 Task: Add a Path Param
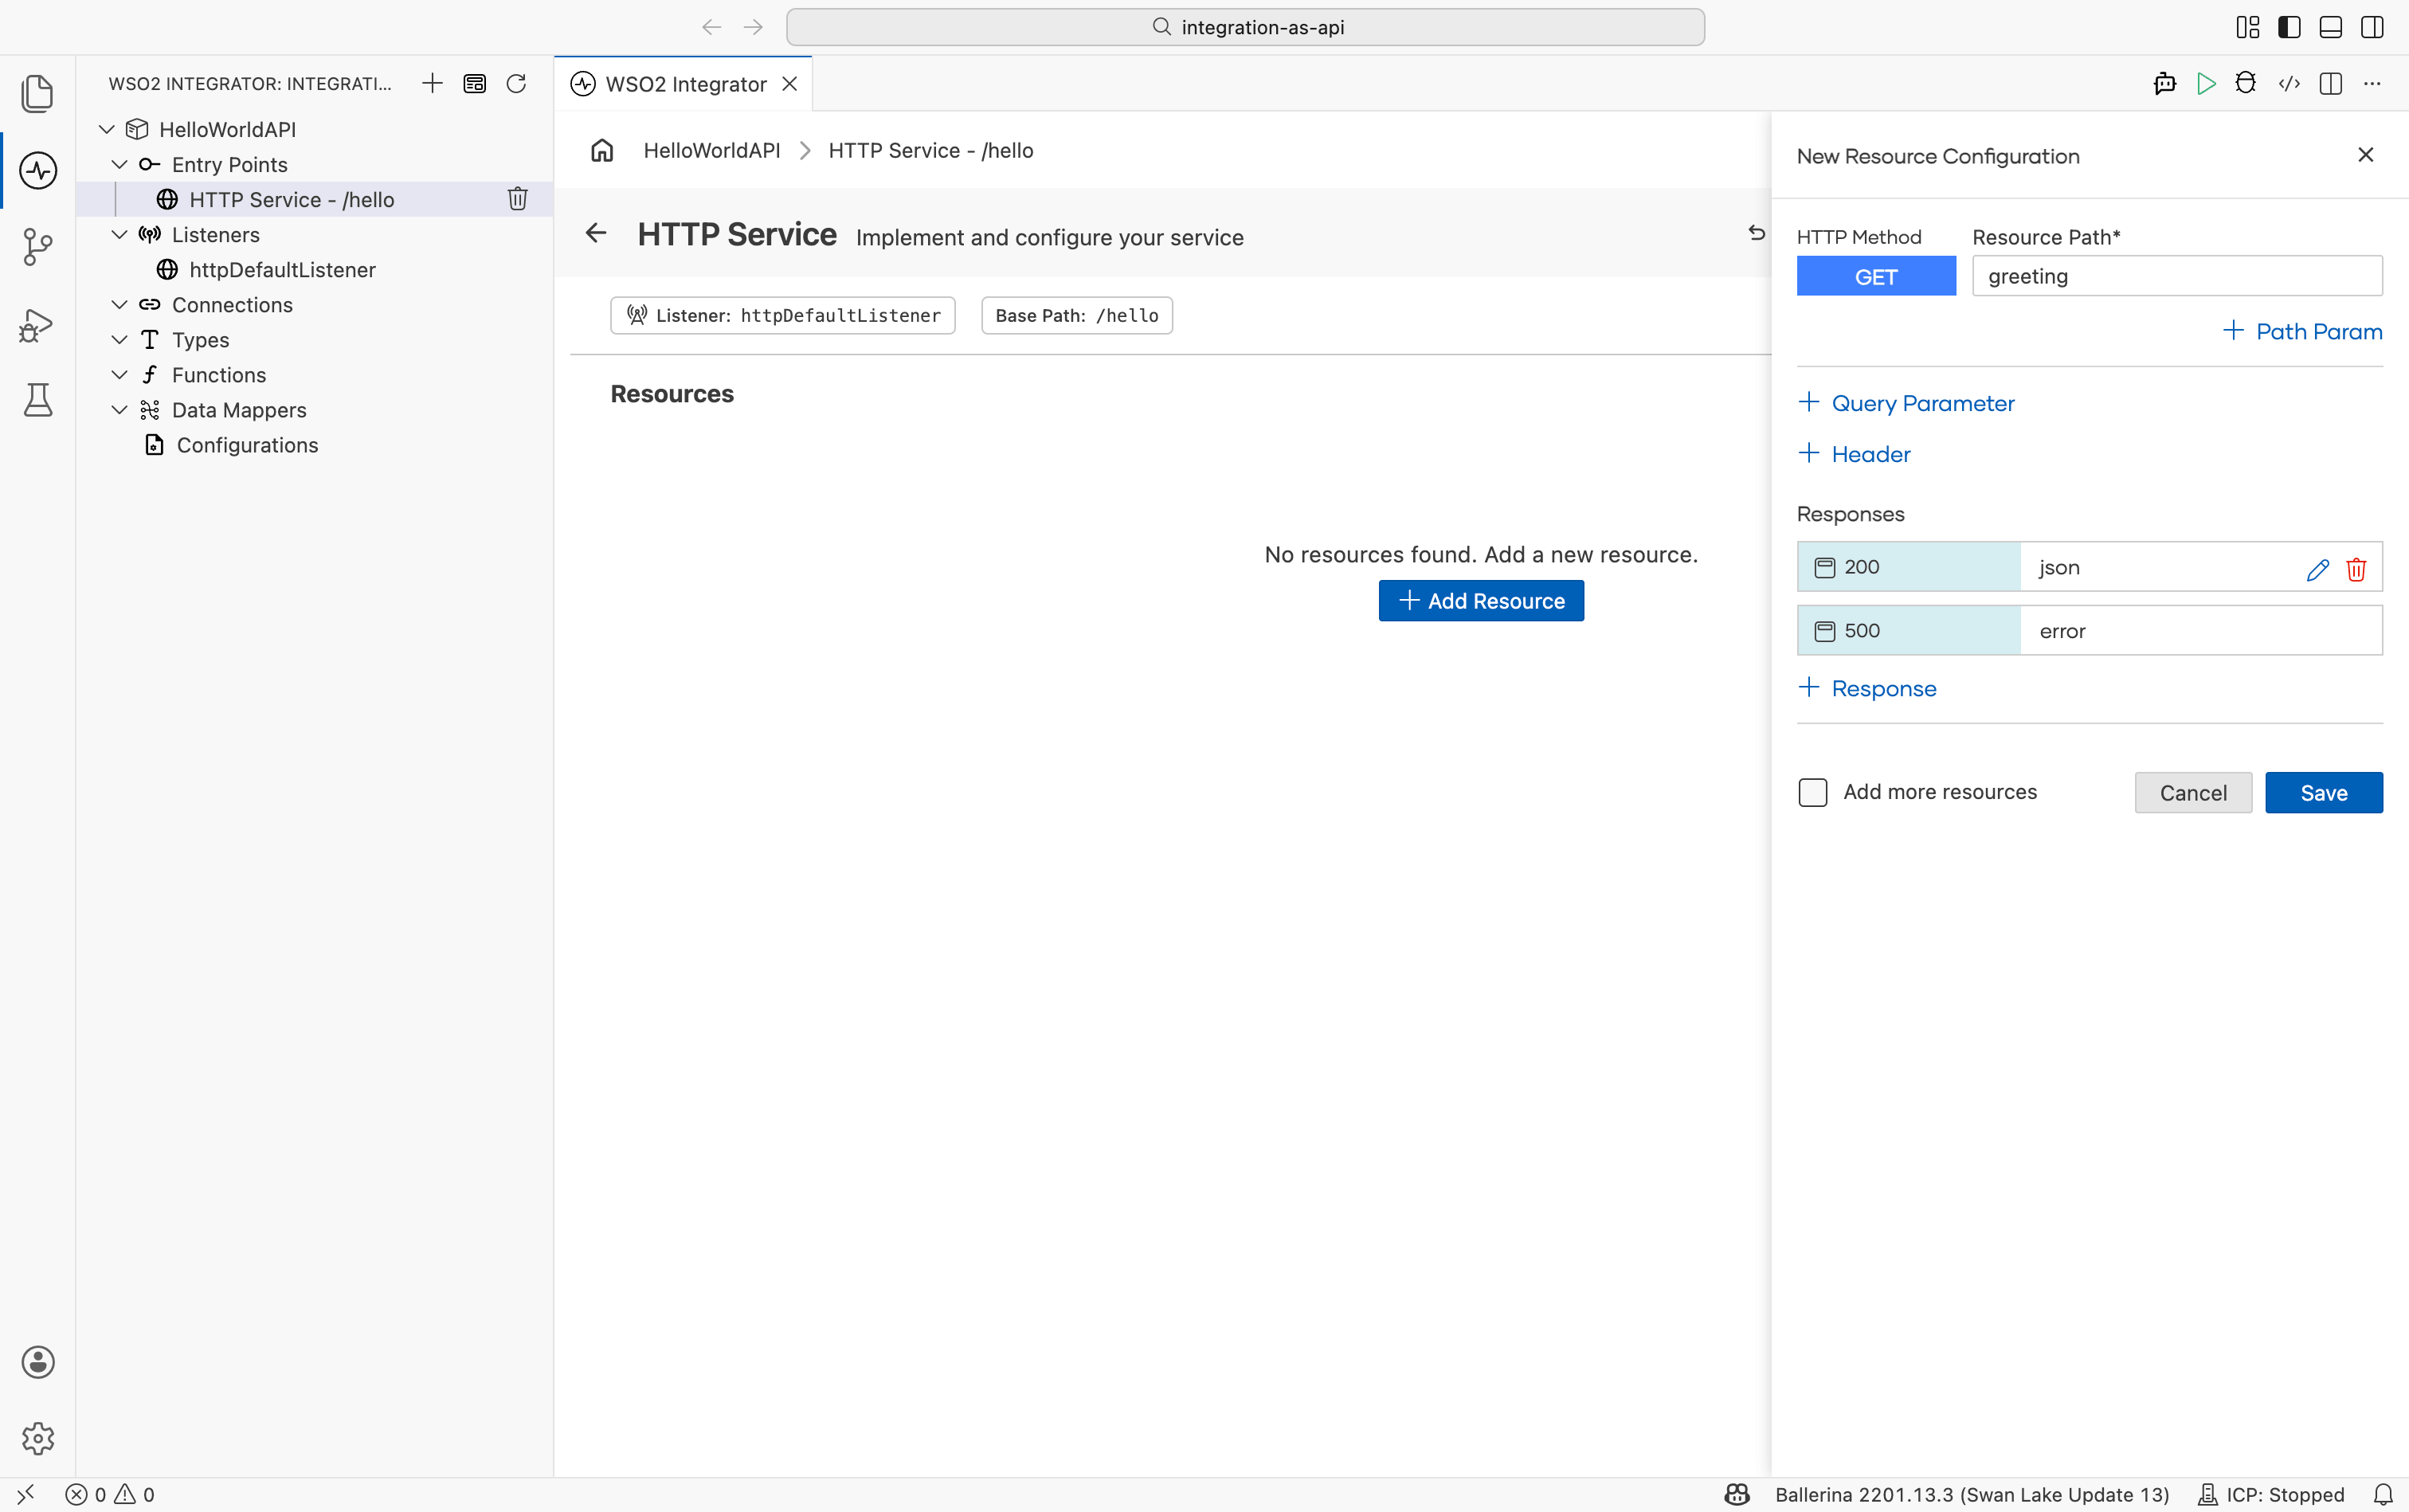pyautogui.click(x=2302, y=331)
